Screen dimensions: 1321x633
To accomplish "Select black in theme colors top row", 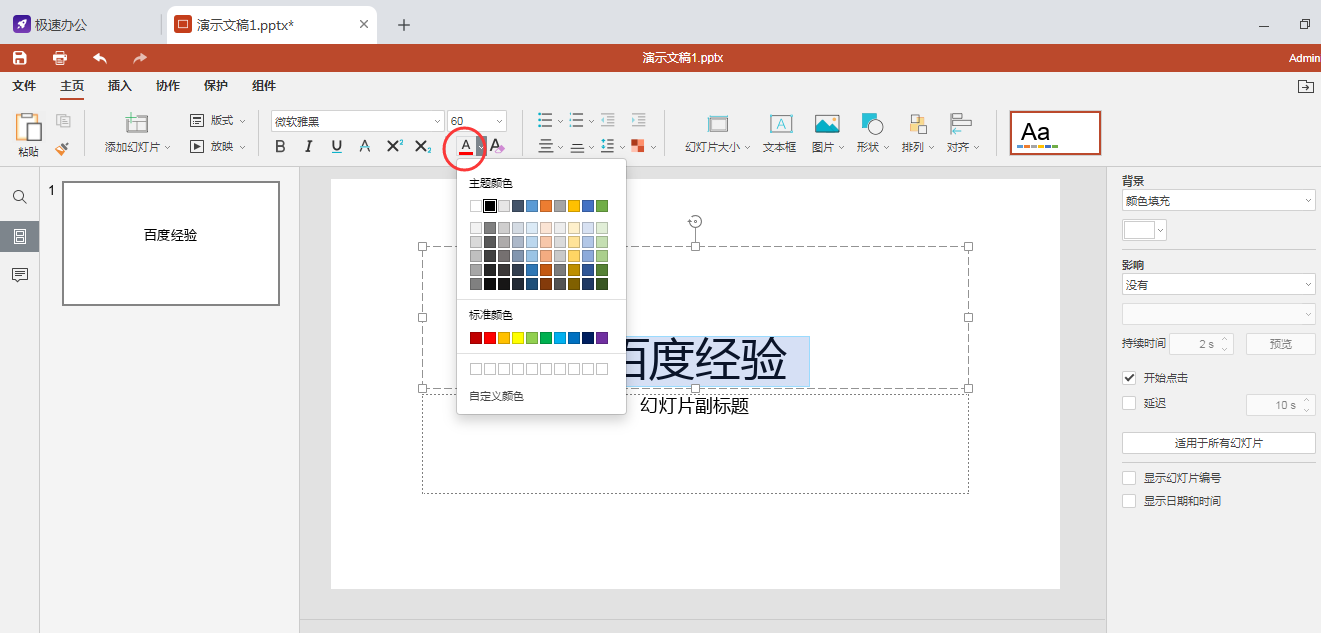I will click(490, 206).
